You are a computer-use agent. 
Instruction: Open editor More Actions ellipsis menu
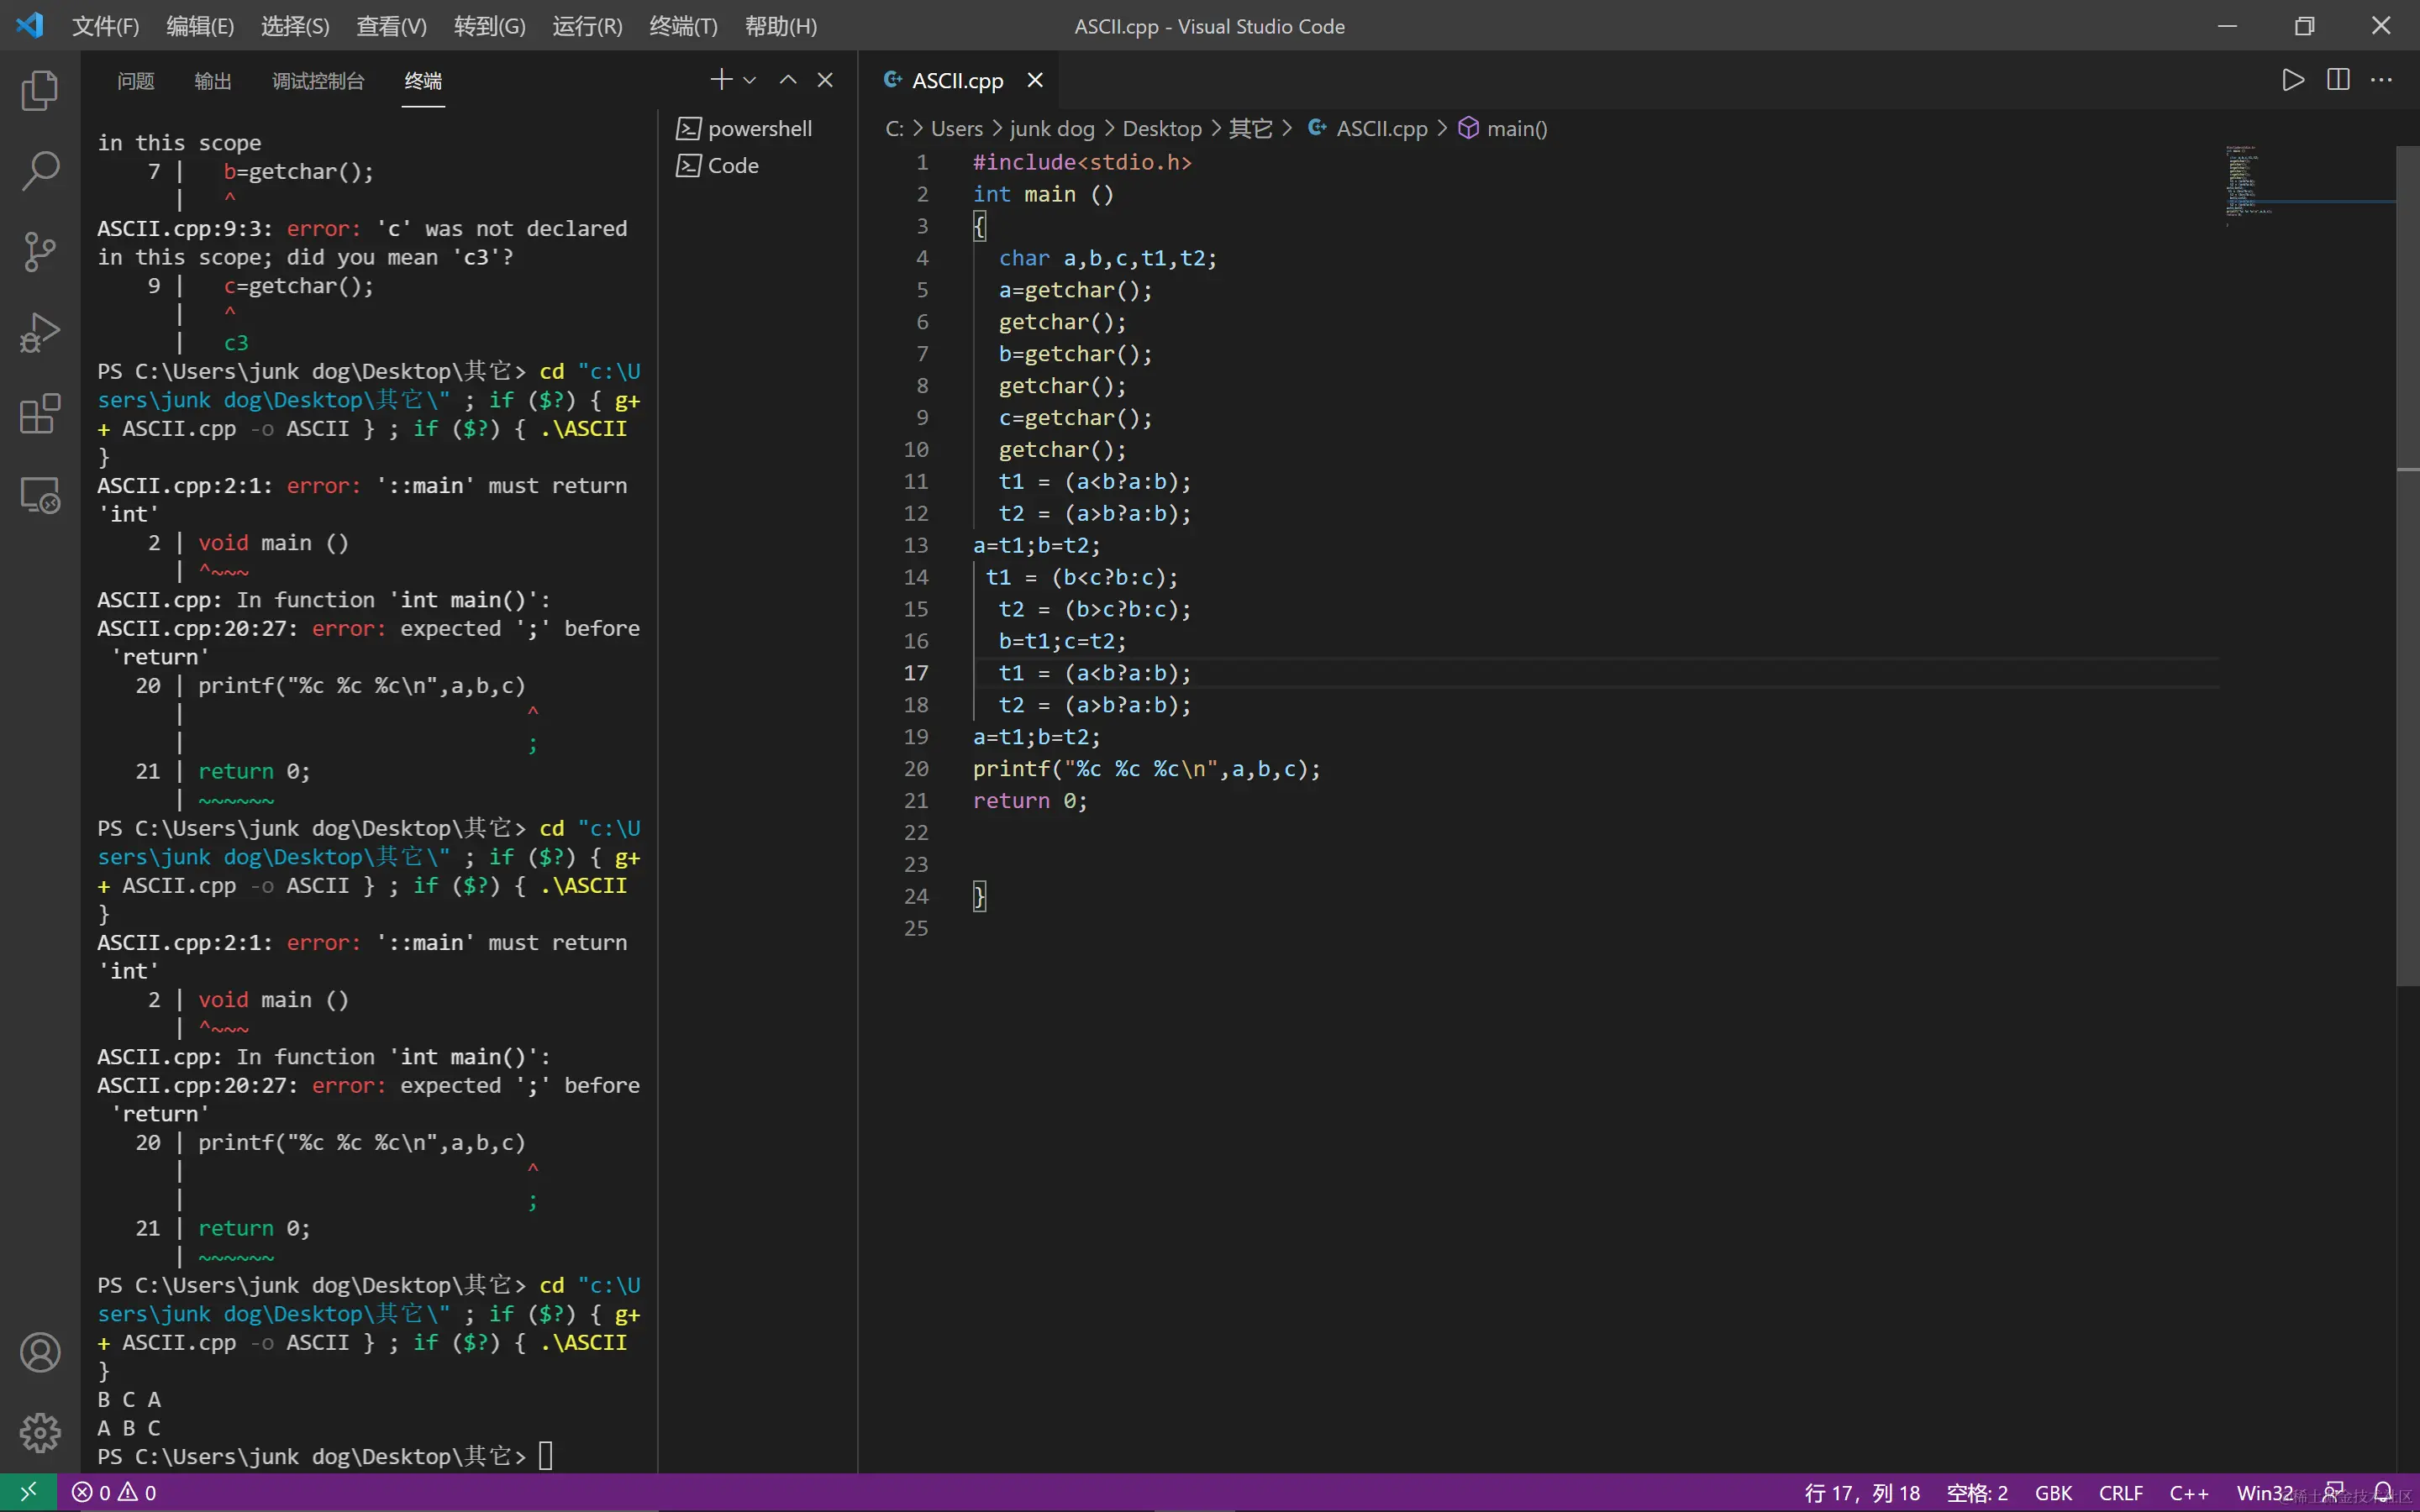(x=2382, y=80)
